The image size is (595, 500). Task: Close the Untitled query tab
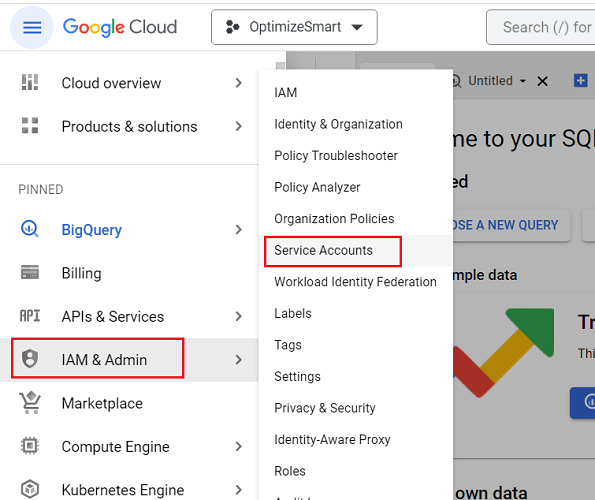[x=543, y=81]
